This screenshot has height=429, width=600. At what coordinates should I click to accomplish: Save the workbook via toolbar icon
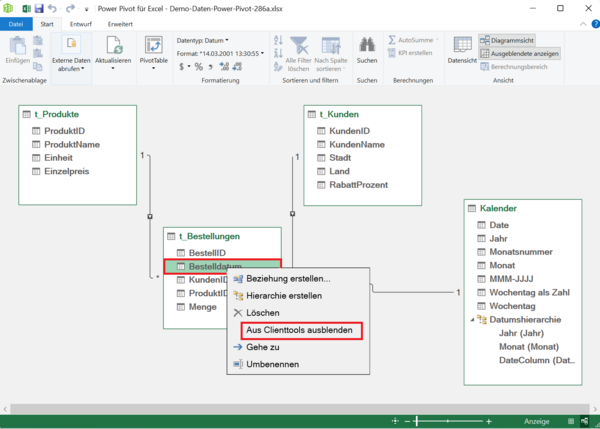[39, 8]
